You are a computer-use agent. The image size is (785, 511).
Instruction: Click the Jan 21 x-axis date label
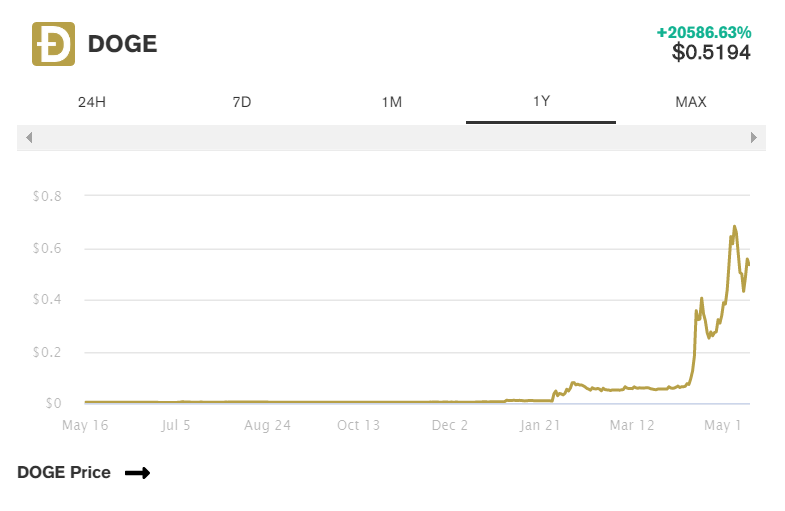click(x=540, y=425)
